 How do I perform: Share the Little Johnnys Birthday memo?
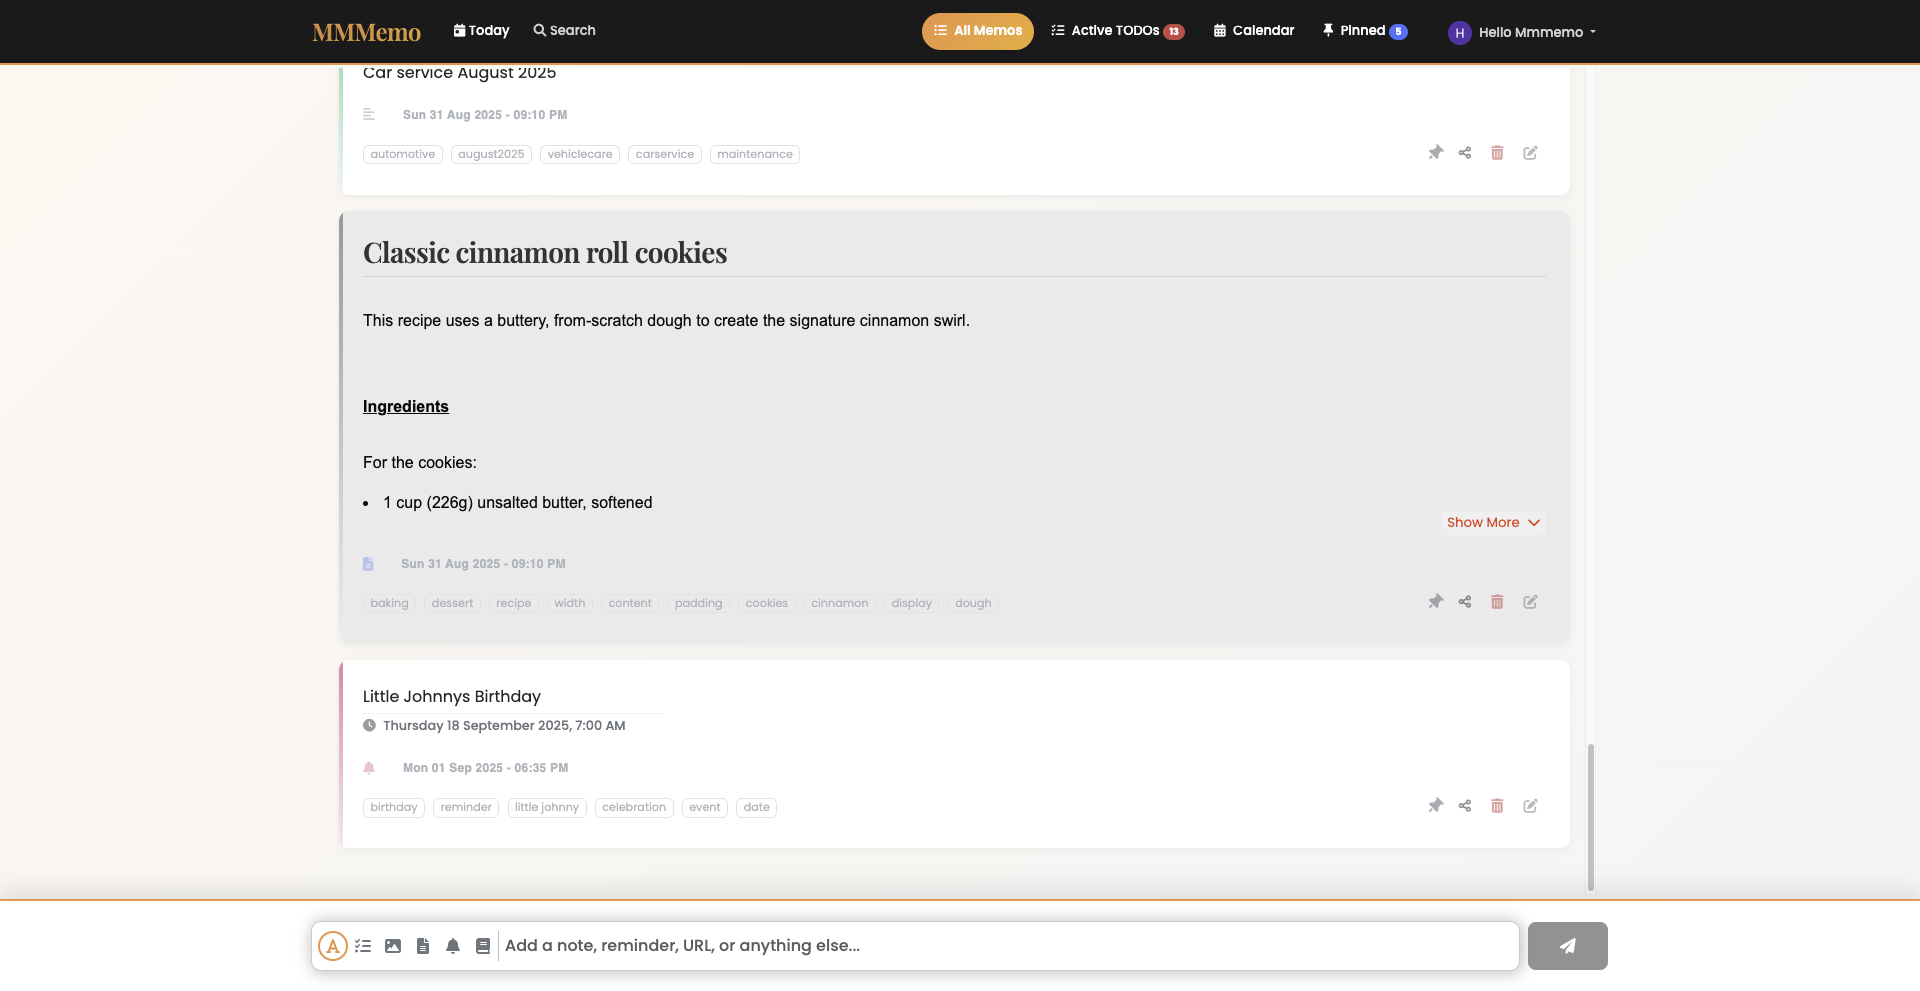1465,806
